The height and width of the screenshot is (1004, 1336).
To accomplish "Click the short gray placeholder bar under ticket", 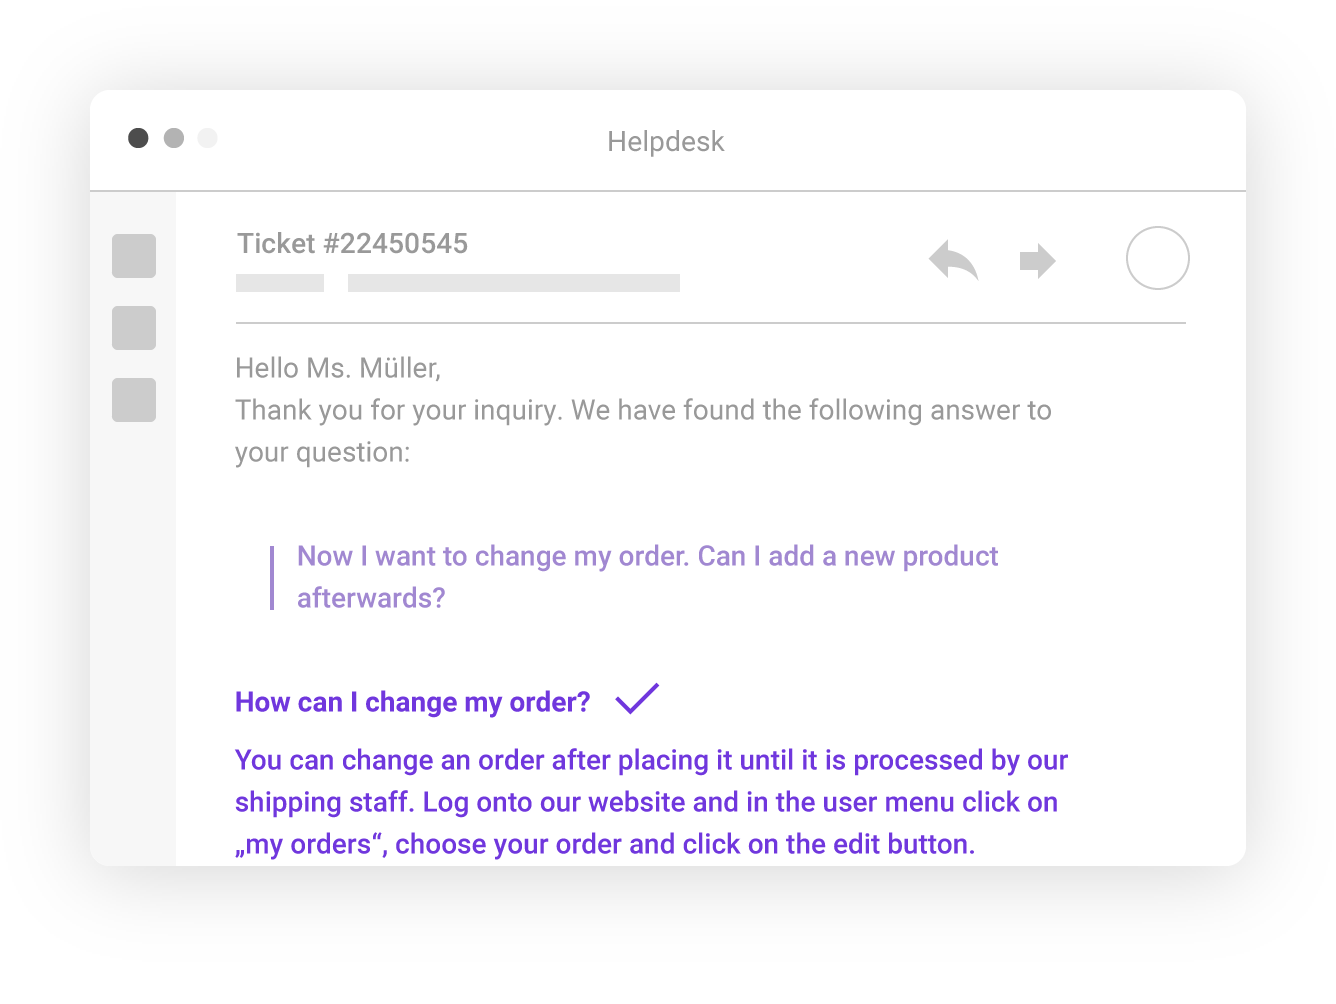I will (x=280, y=283).
